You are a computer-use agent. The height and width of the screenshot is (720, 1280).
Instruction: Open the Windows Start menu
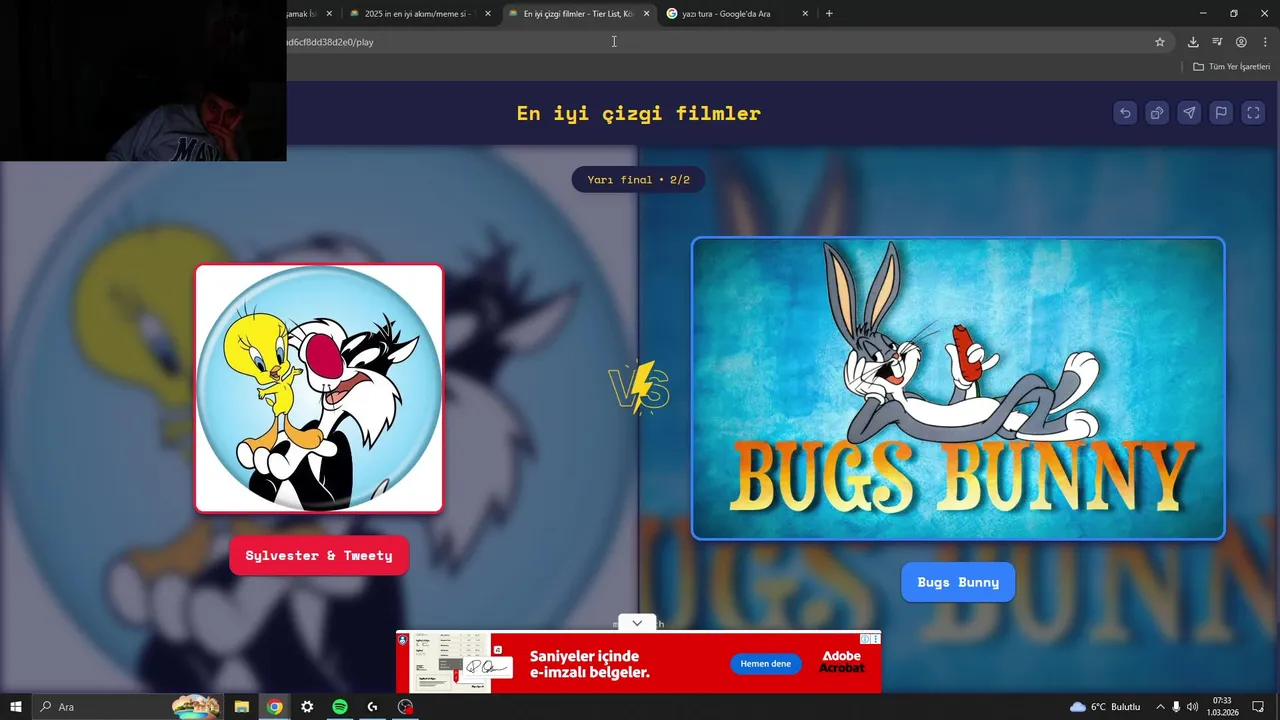15,707
